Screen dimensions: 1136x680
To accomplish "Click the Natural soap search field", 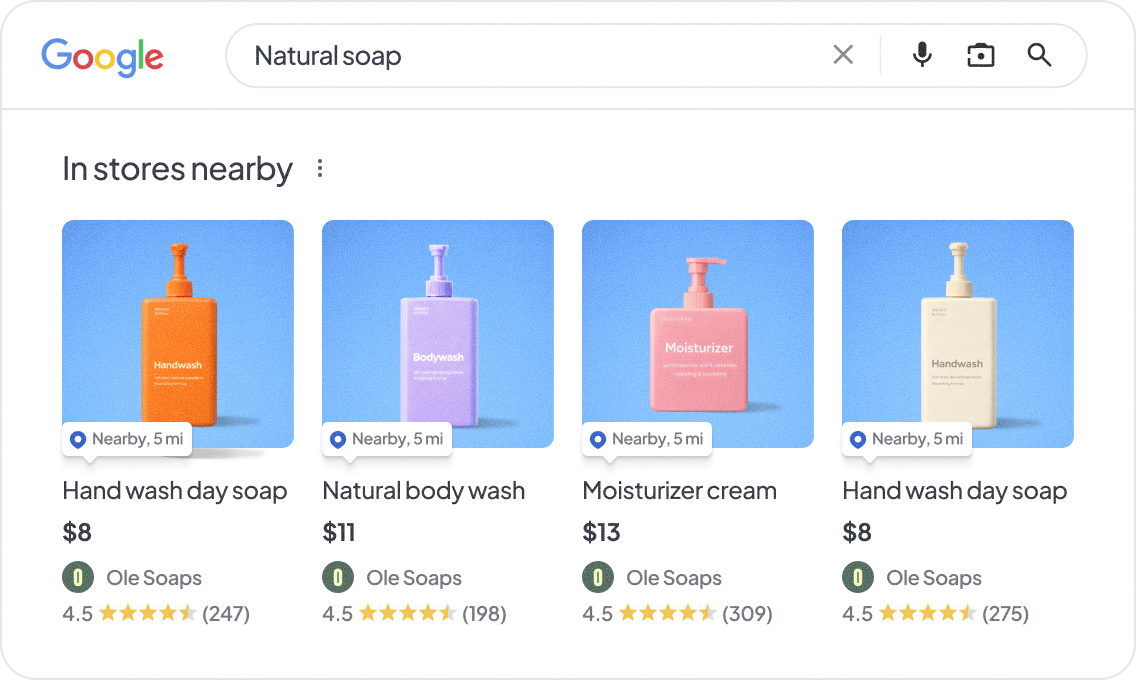I will pos(530,56).
